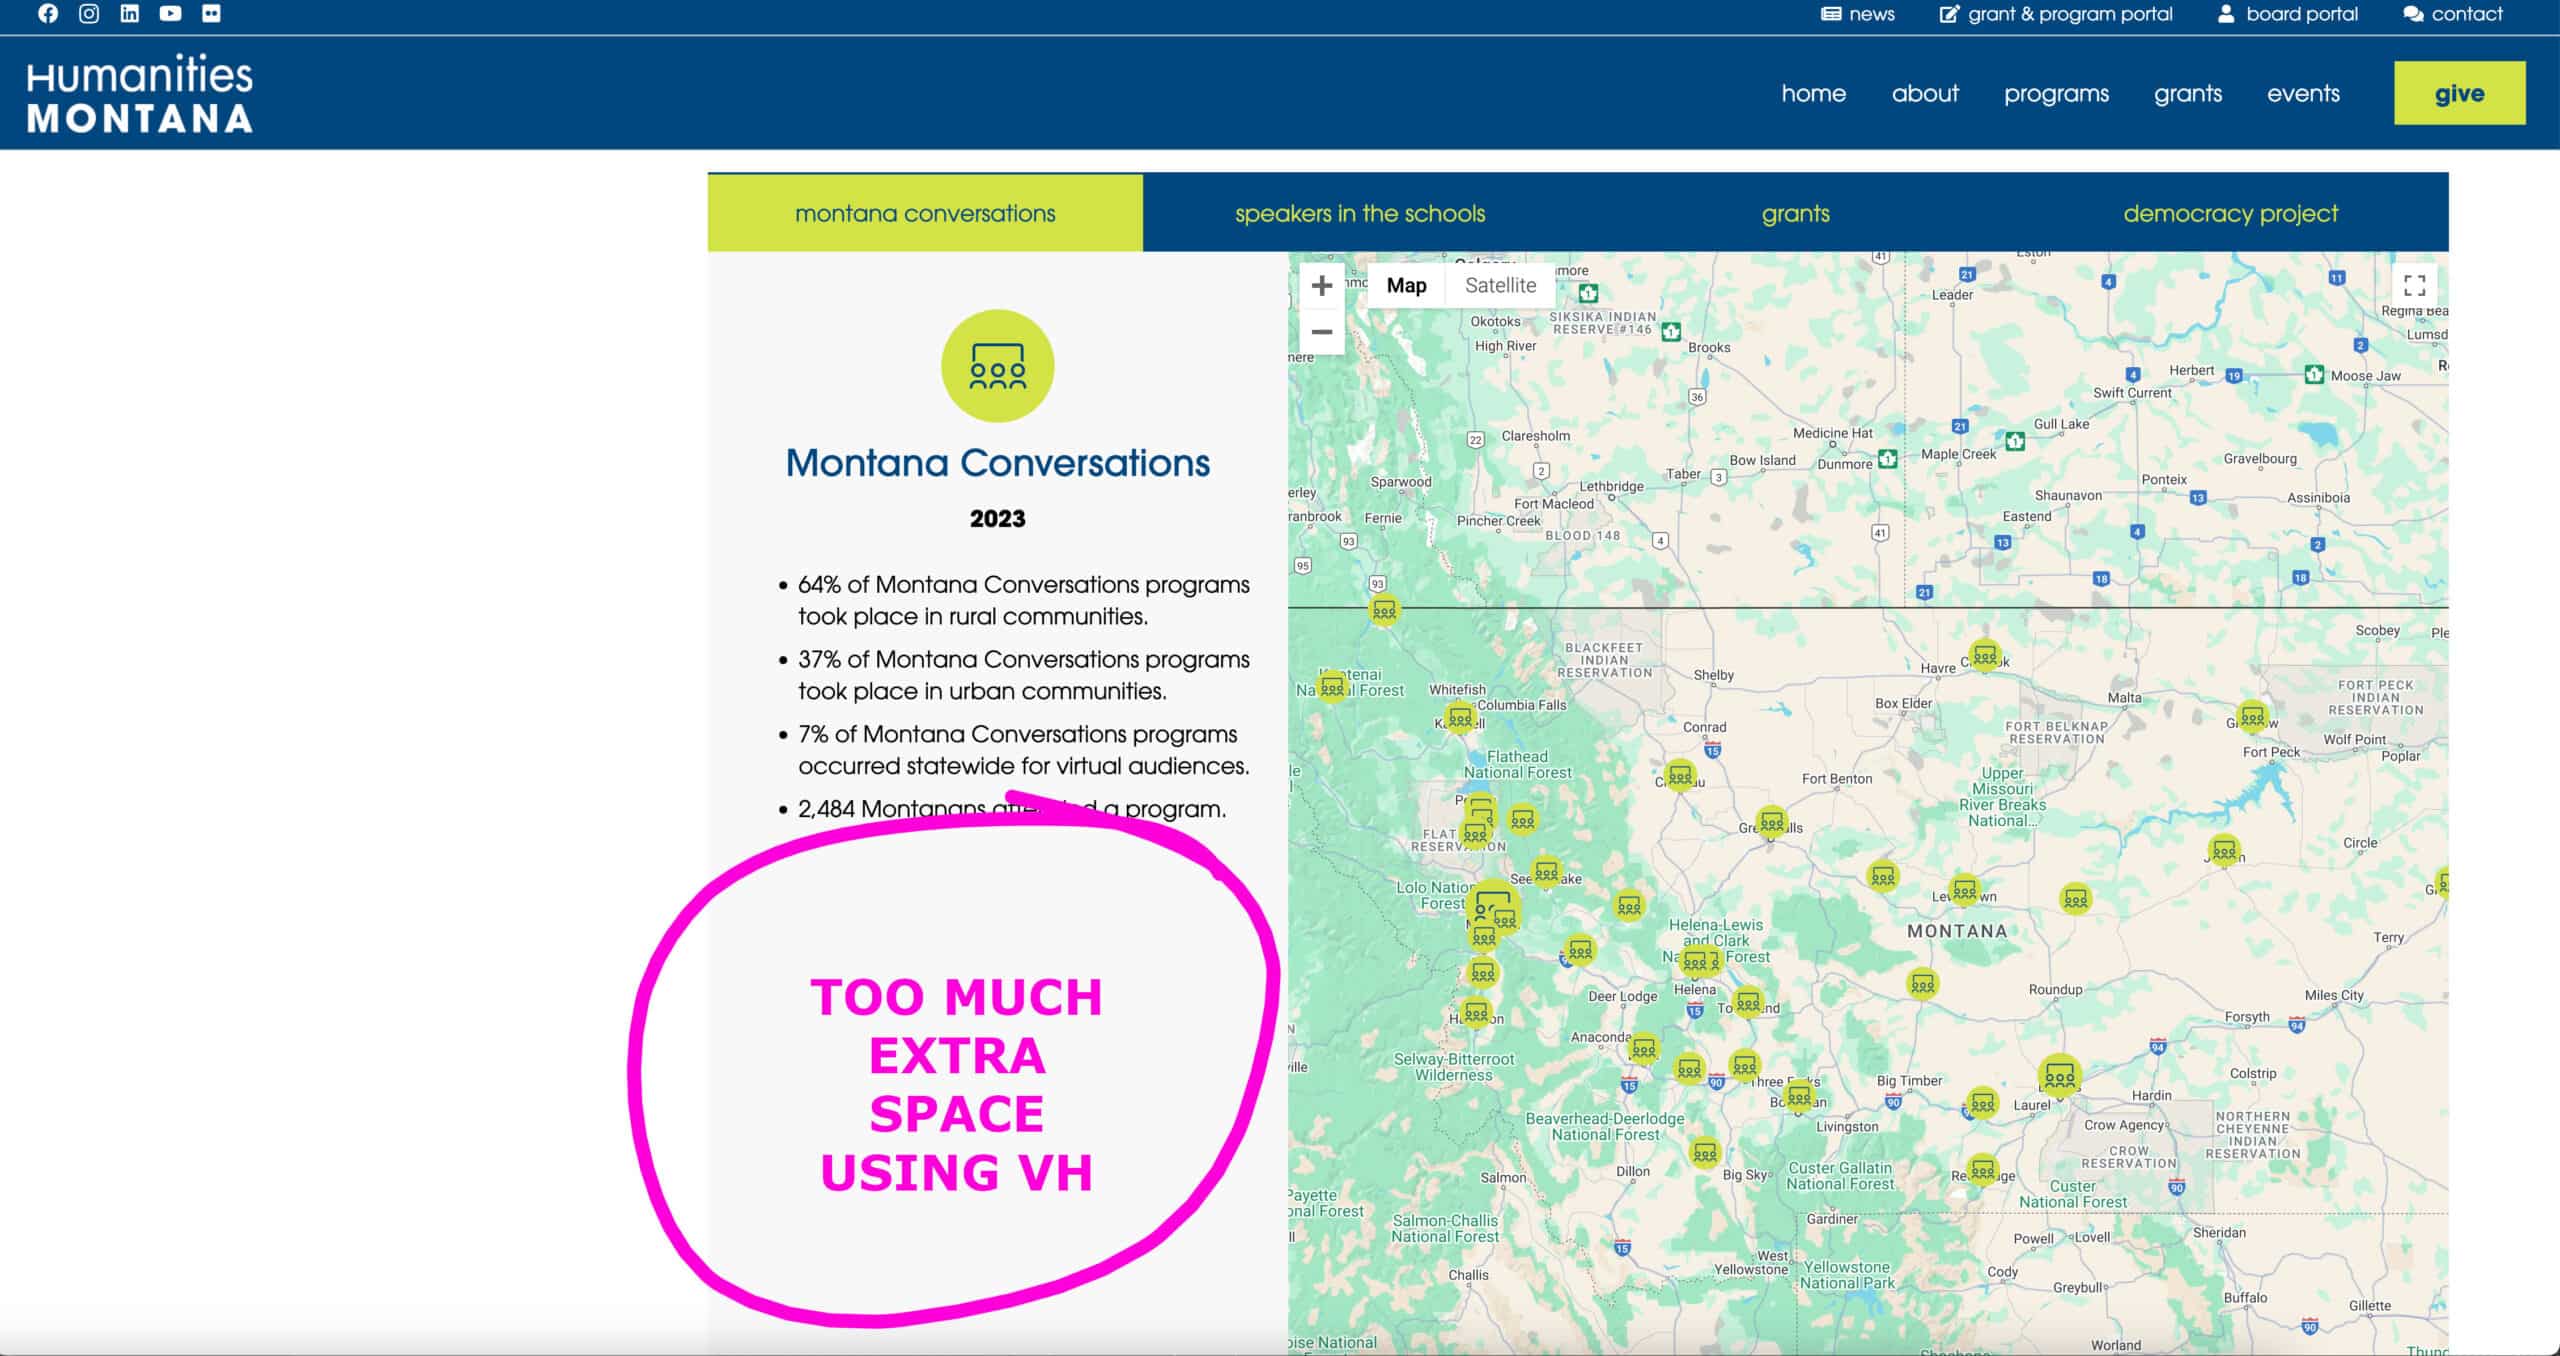2560x1356 pixels.
Task: Switch to the Map view type
Action: (x=1406, y=286)
